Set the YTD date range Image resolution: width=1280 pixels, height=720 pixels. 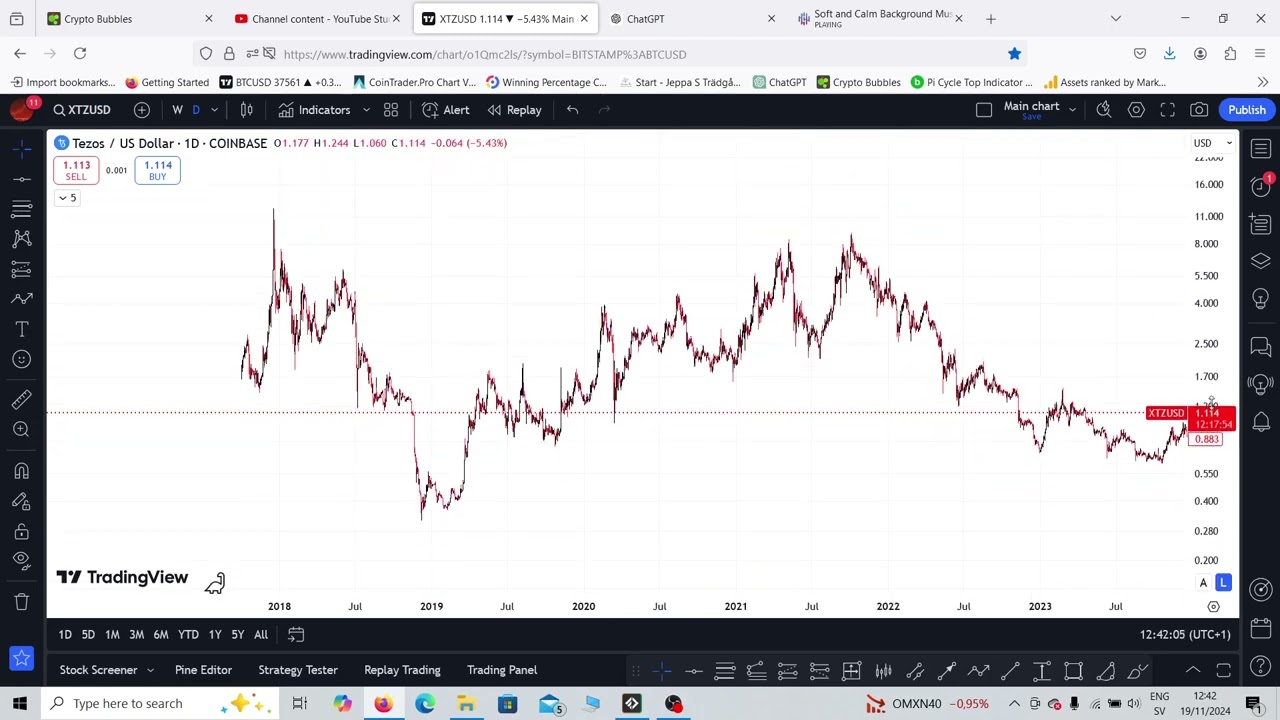click(188, 635)
